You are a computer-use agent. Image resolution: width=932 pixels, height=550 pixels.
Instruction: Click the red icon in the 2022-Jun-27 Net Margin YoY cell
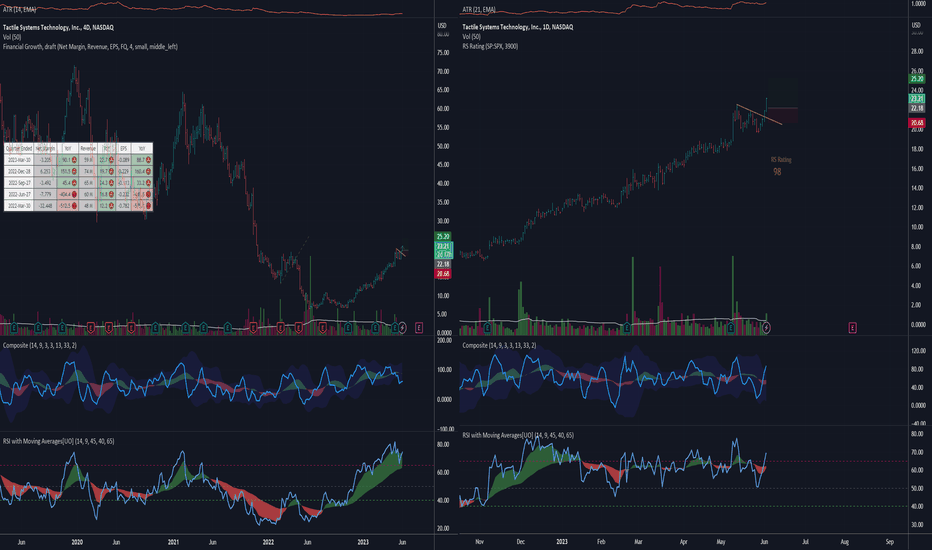[74, 194]
